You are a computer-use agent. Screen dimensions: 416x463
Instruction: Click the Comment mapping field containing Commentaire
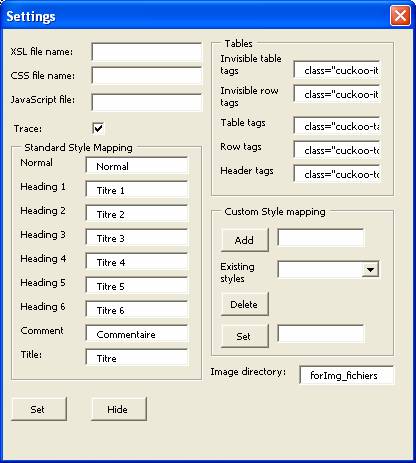point(137,334)
